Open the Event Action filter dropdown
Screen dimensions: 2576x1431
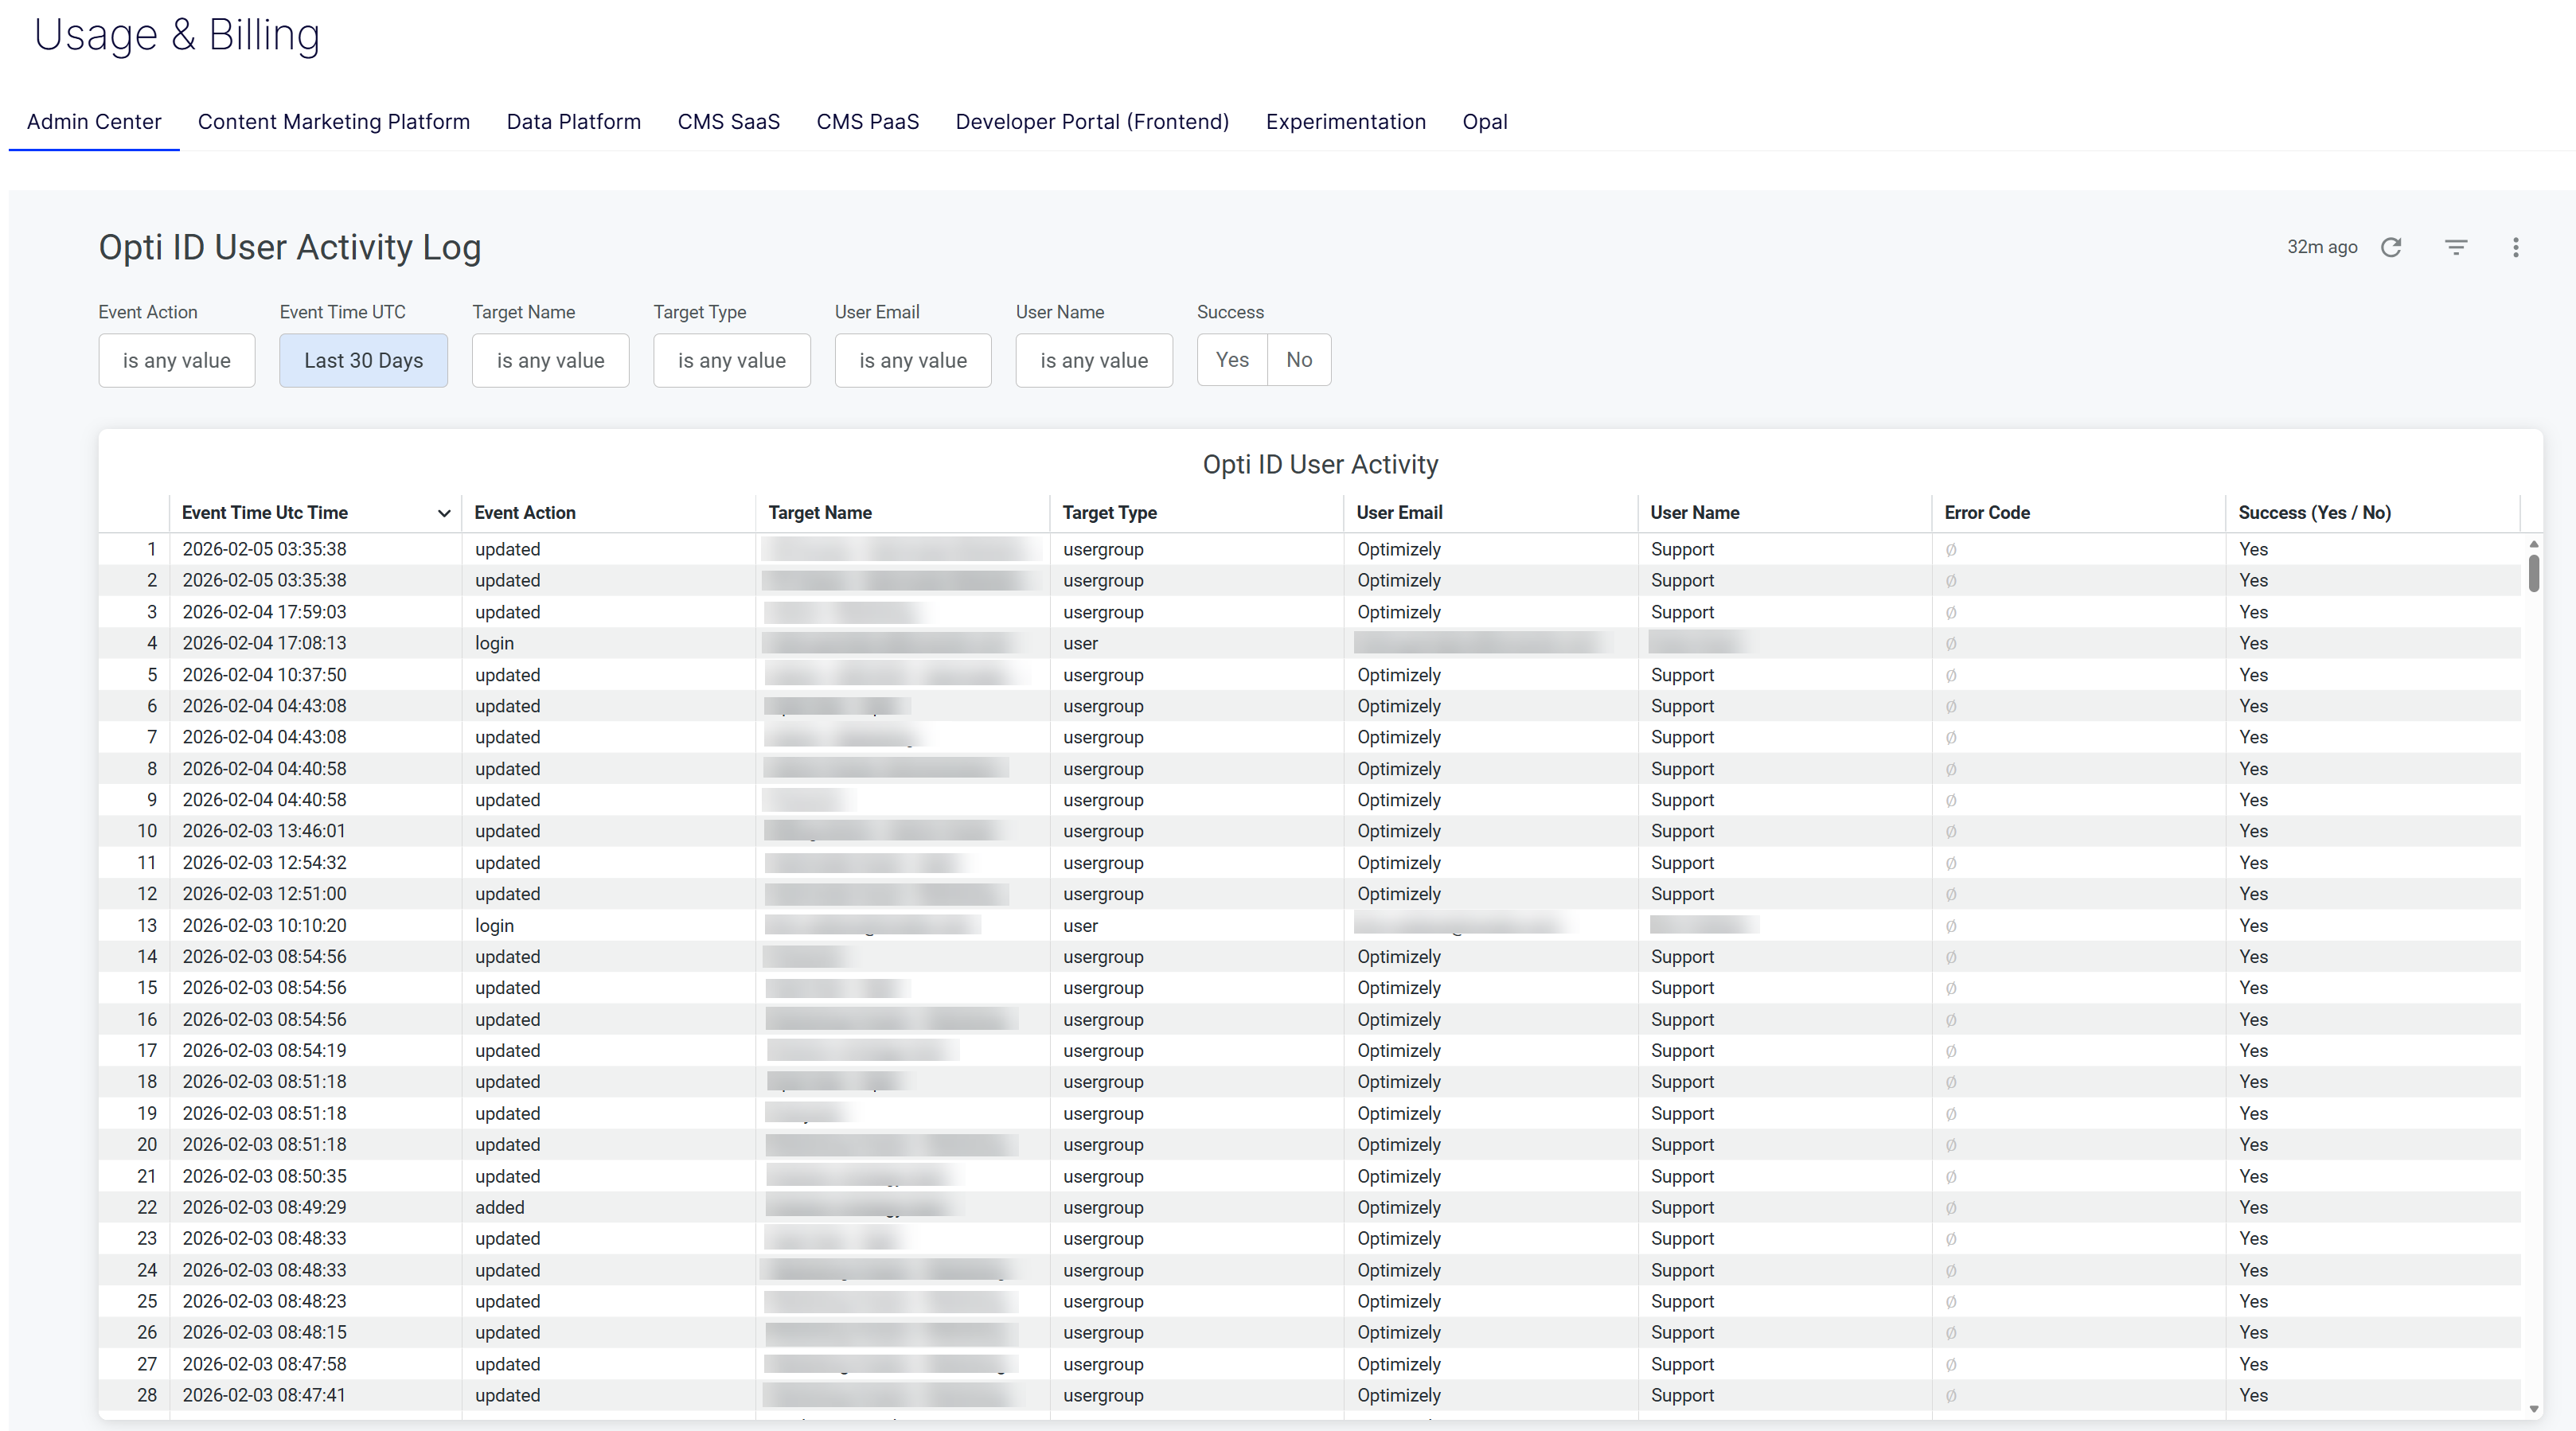177,360
